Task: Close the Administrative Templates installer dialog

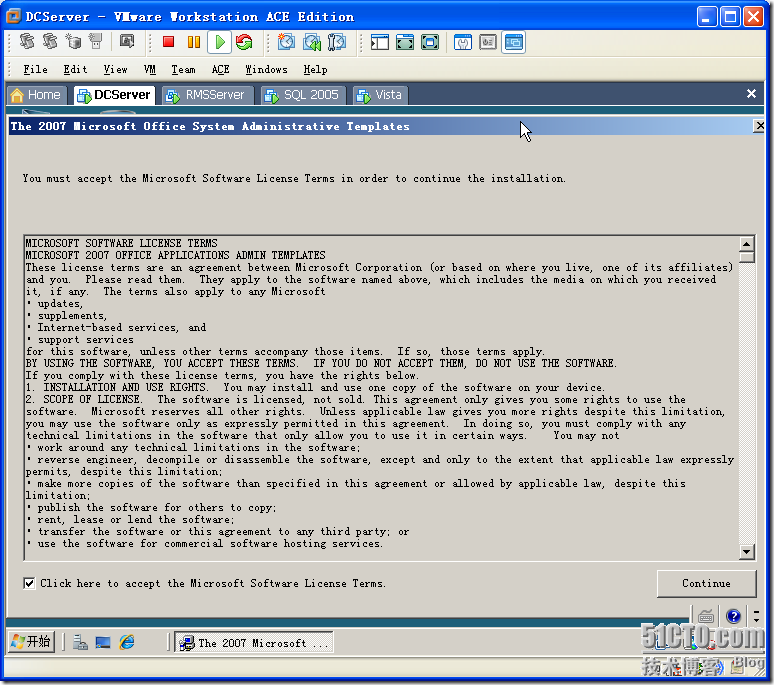Action: (759, 126)
